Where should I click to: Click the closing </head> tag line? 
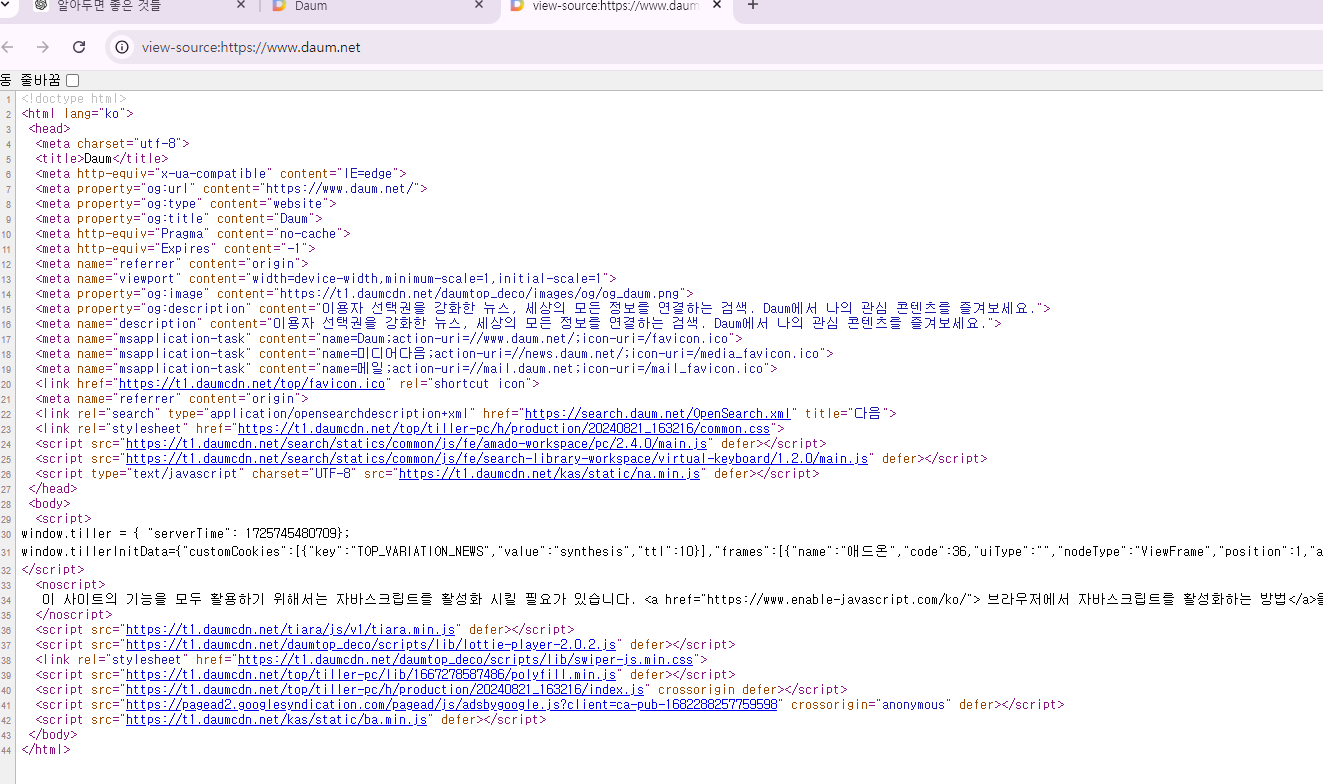coord(53,488)
